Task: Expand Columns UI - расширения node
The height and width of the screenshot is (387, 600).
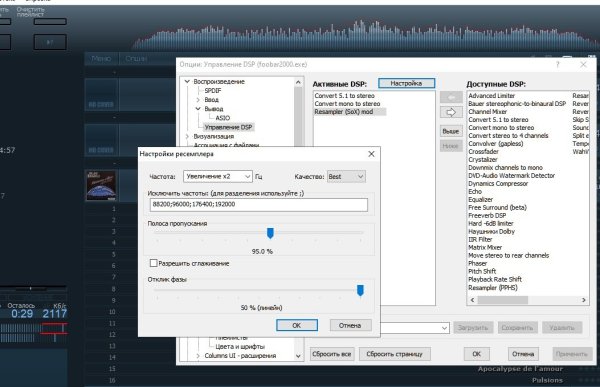Action: click(x=198, y=356)
